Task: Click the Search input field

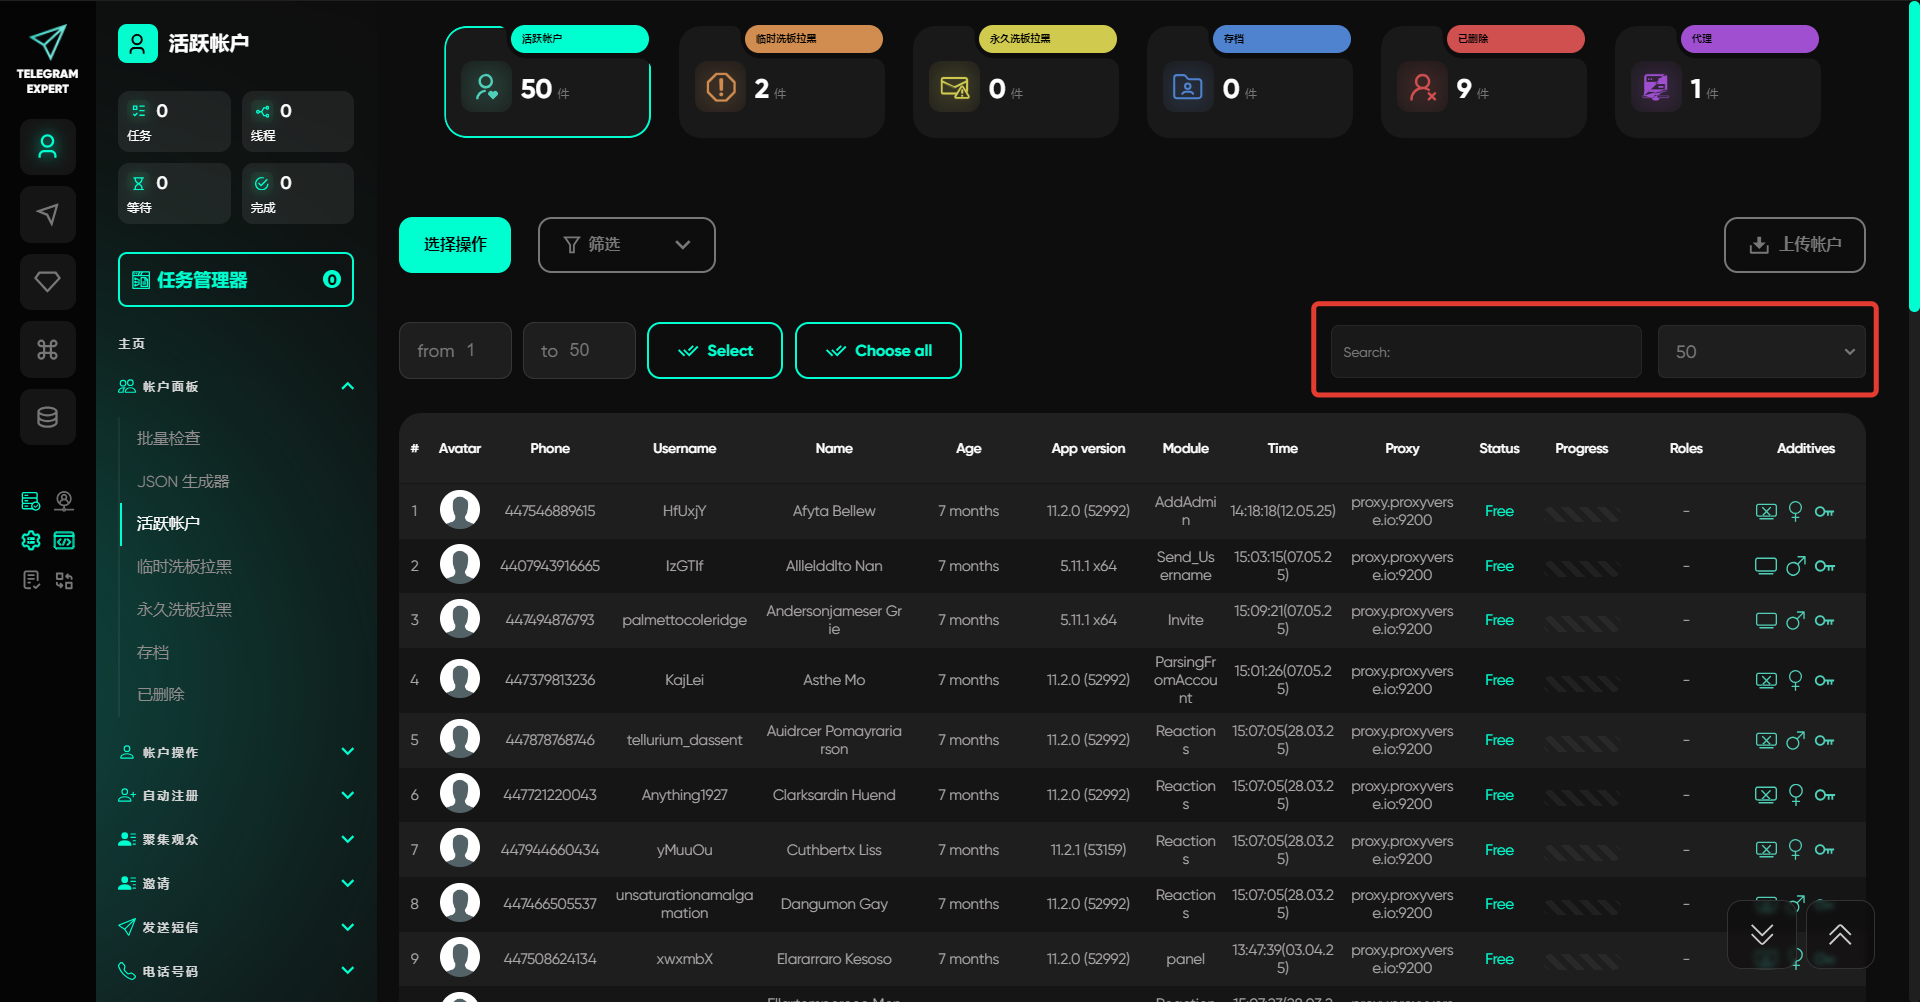Action: click(x=1485, y=352)
